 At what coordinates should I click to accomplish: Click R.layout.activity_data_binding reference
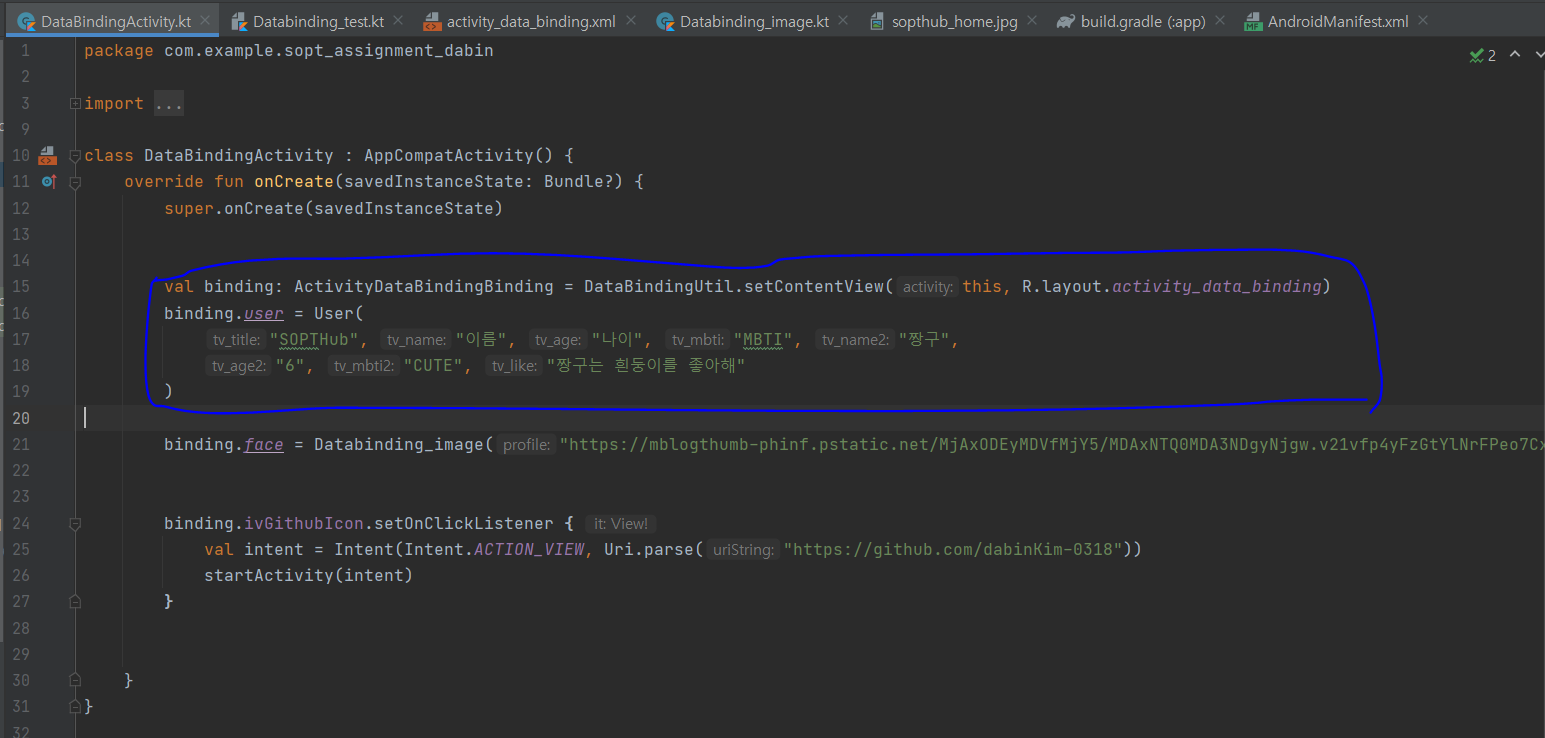coord(1172,286)
